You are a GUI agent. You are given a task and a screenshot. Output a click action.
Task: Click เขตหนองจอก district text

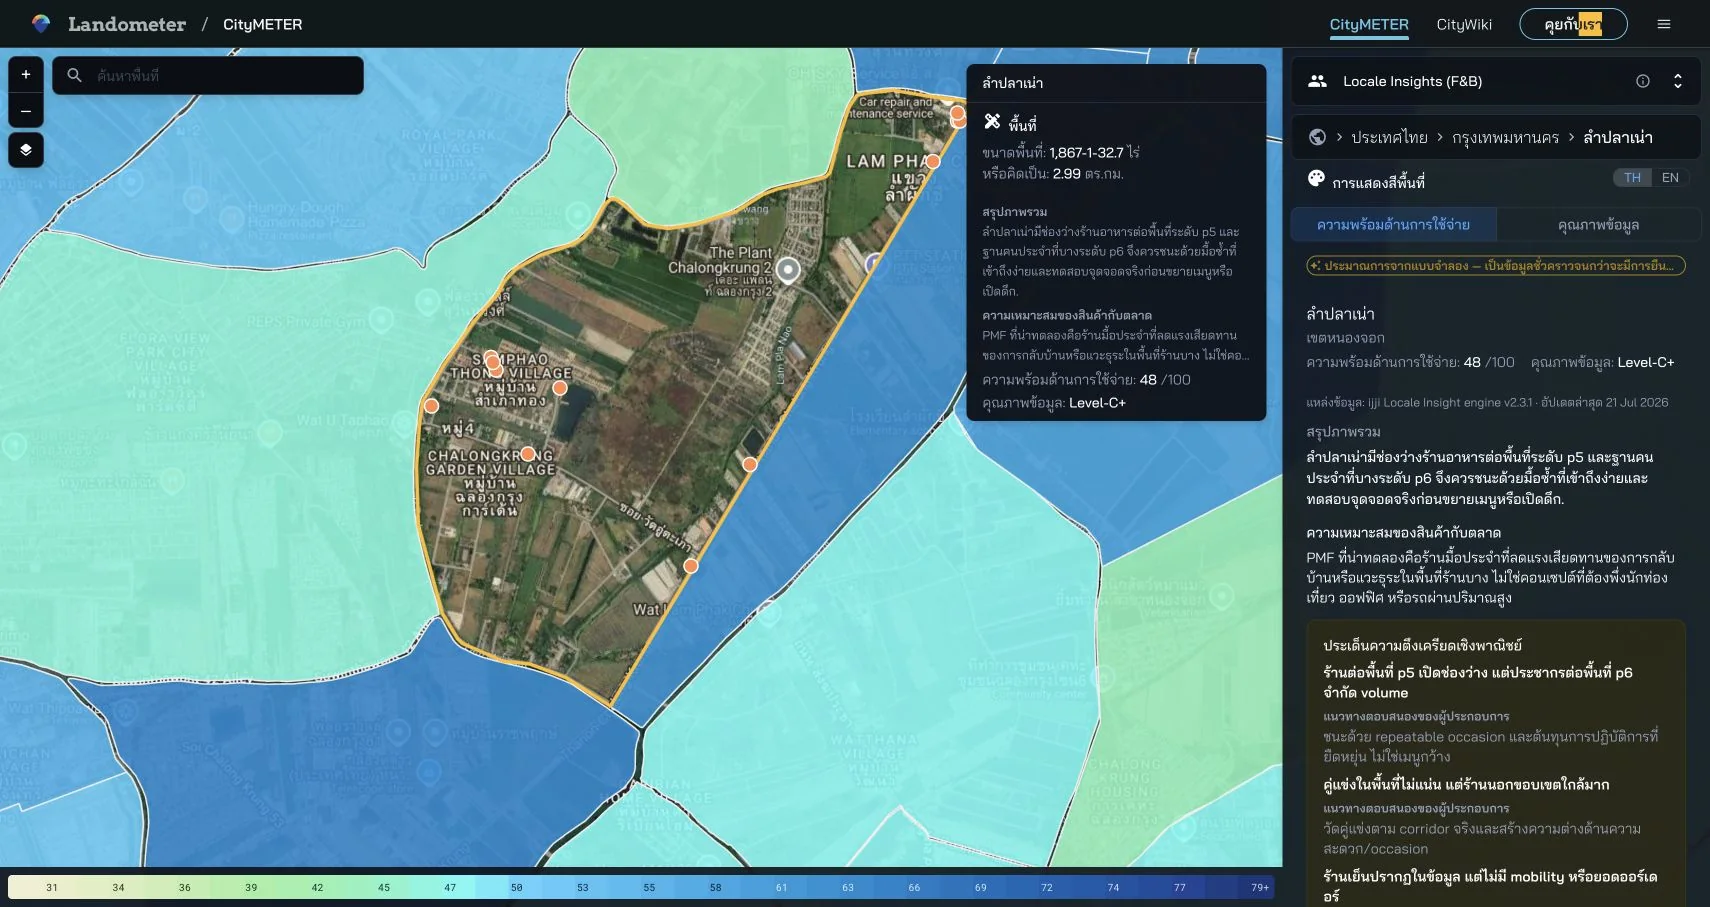[1345, 338]
